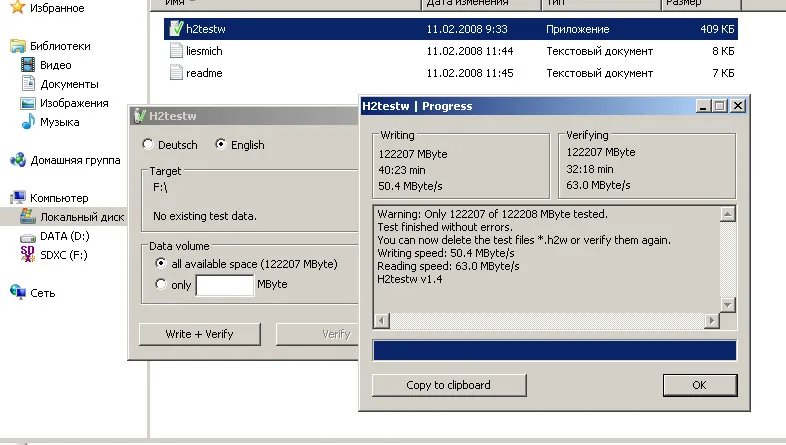Open SDXC (F:) drive label
This screenshot has width=786, height=445.
click(64, 255)
